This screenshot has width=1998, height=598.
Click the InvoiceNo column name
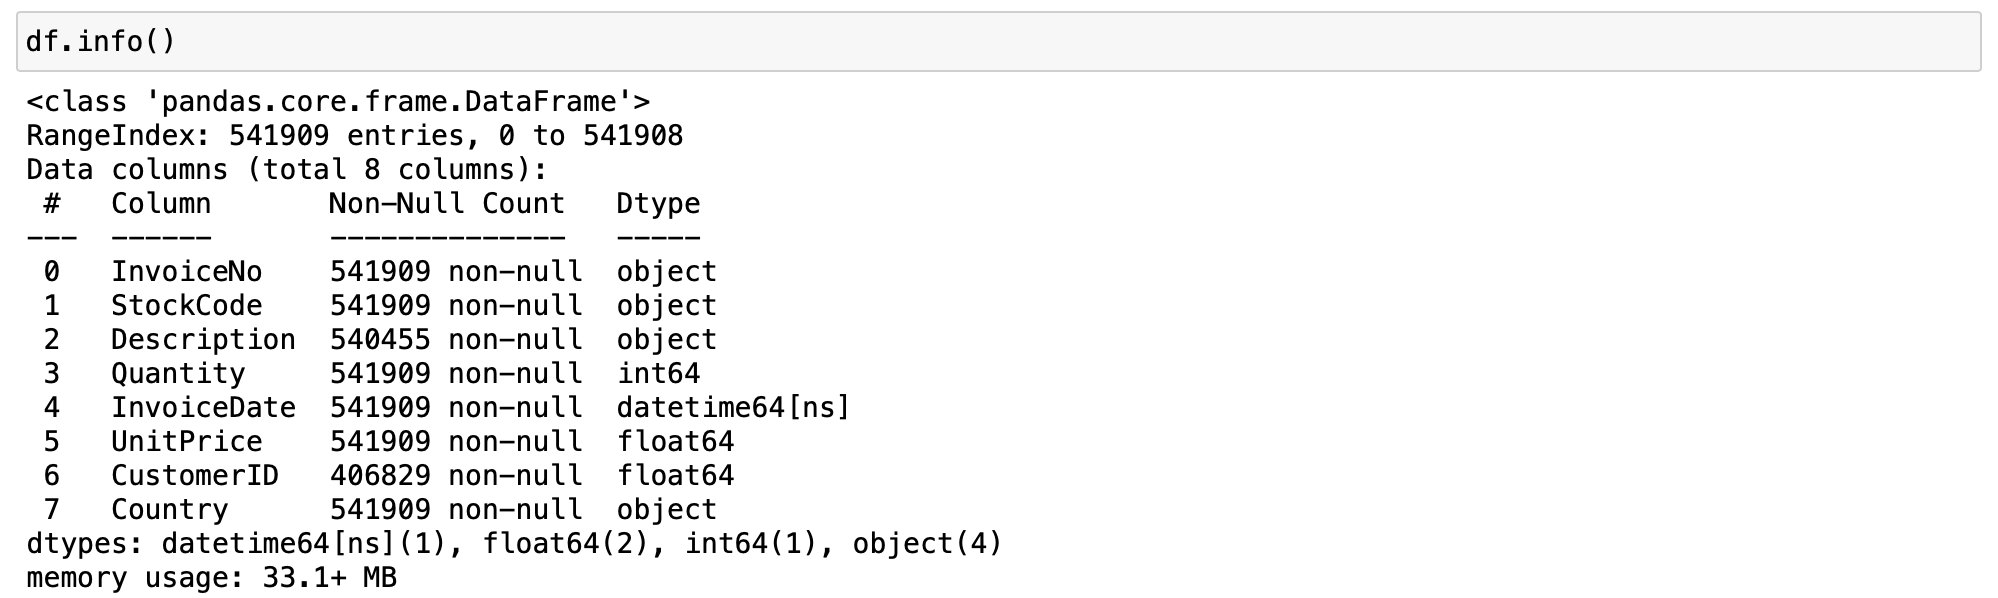coord(186,272)
